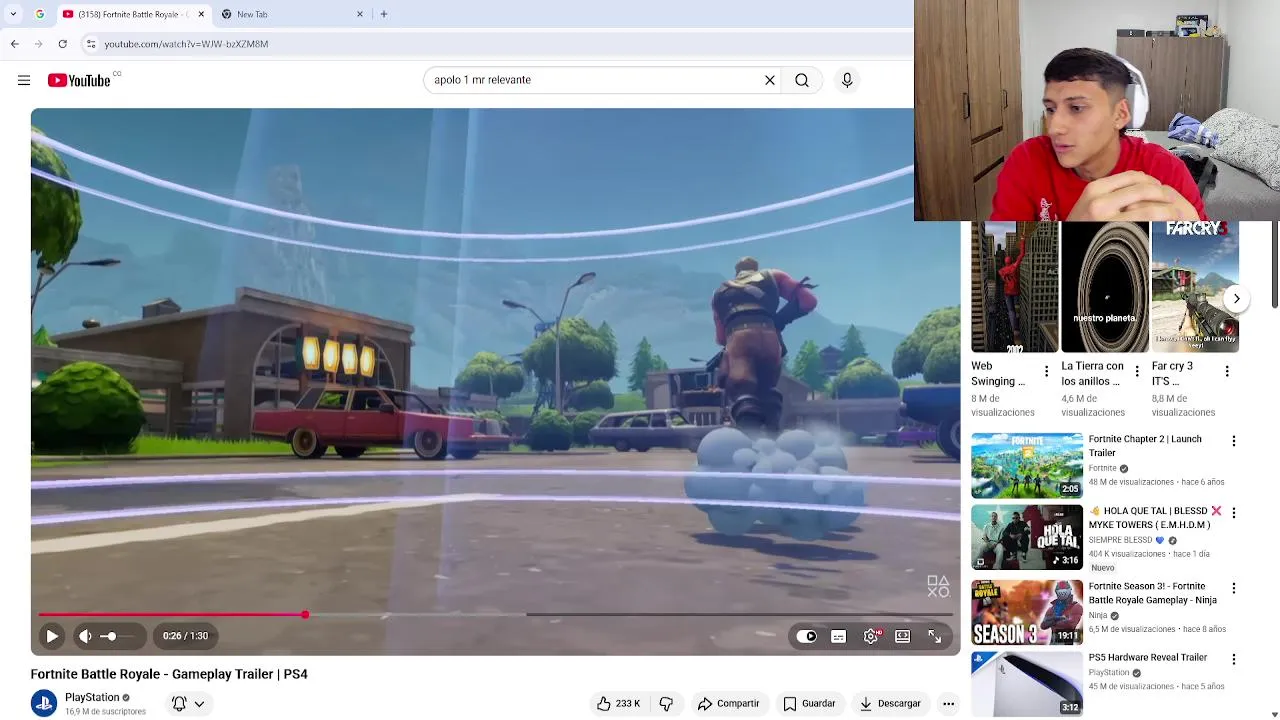The width and height of the screenshot is (1280, 720).
Task: Click Descargar download button
Action: (890, 704)
